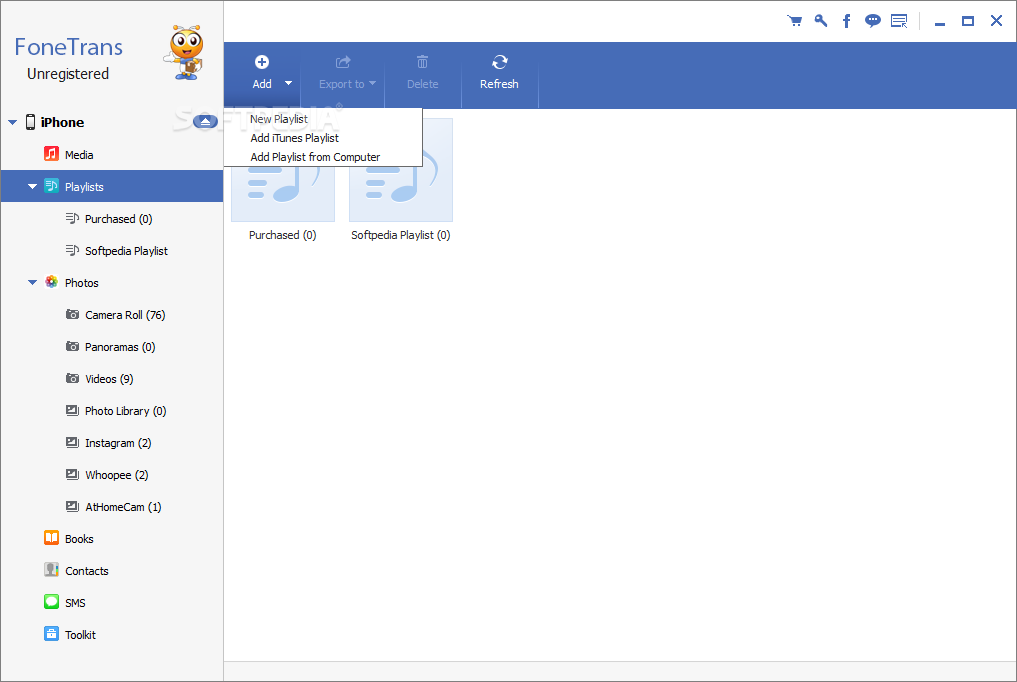Click the Delete trash icon

pos(422,62)
